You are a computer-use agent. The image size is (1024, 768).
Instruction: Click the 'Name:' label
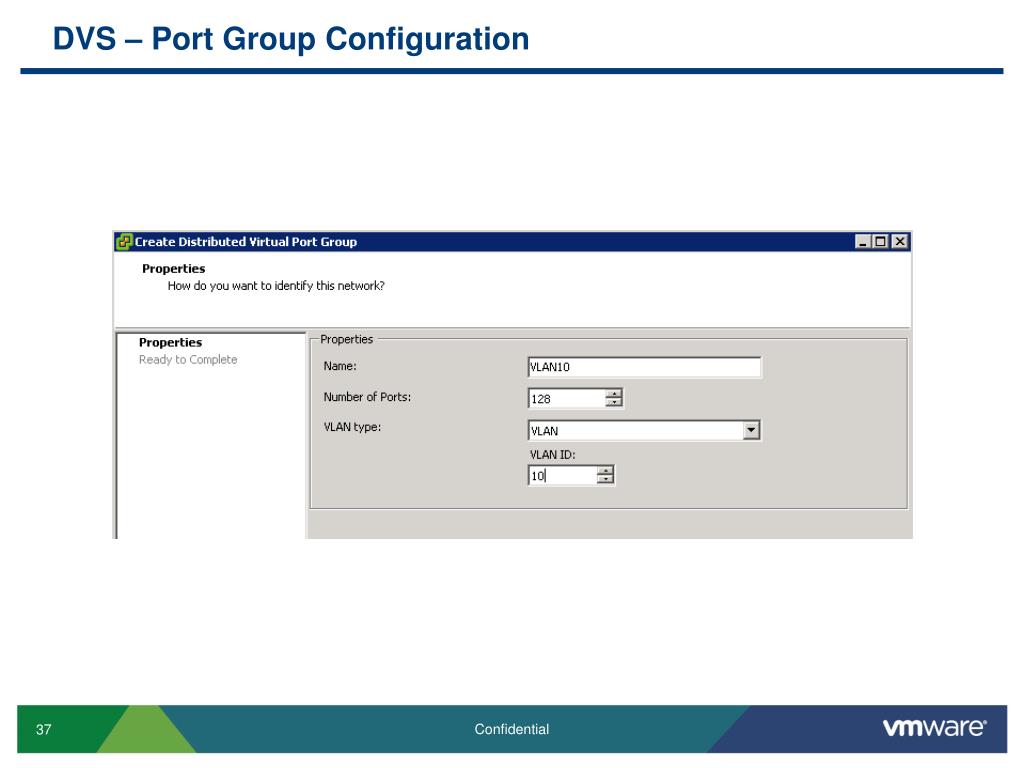pos(340,366)
